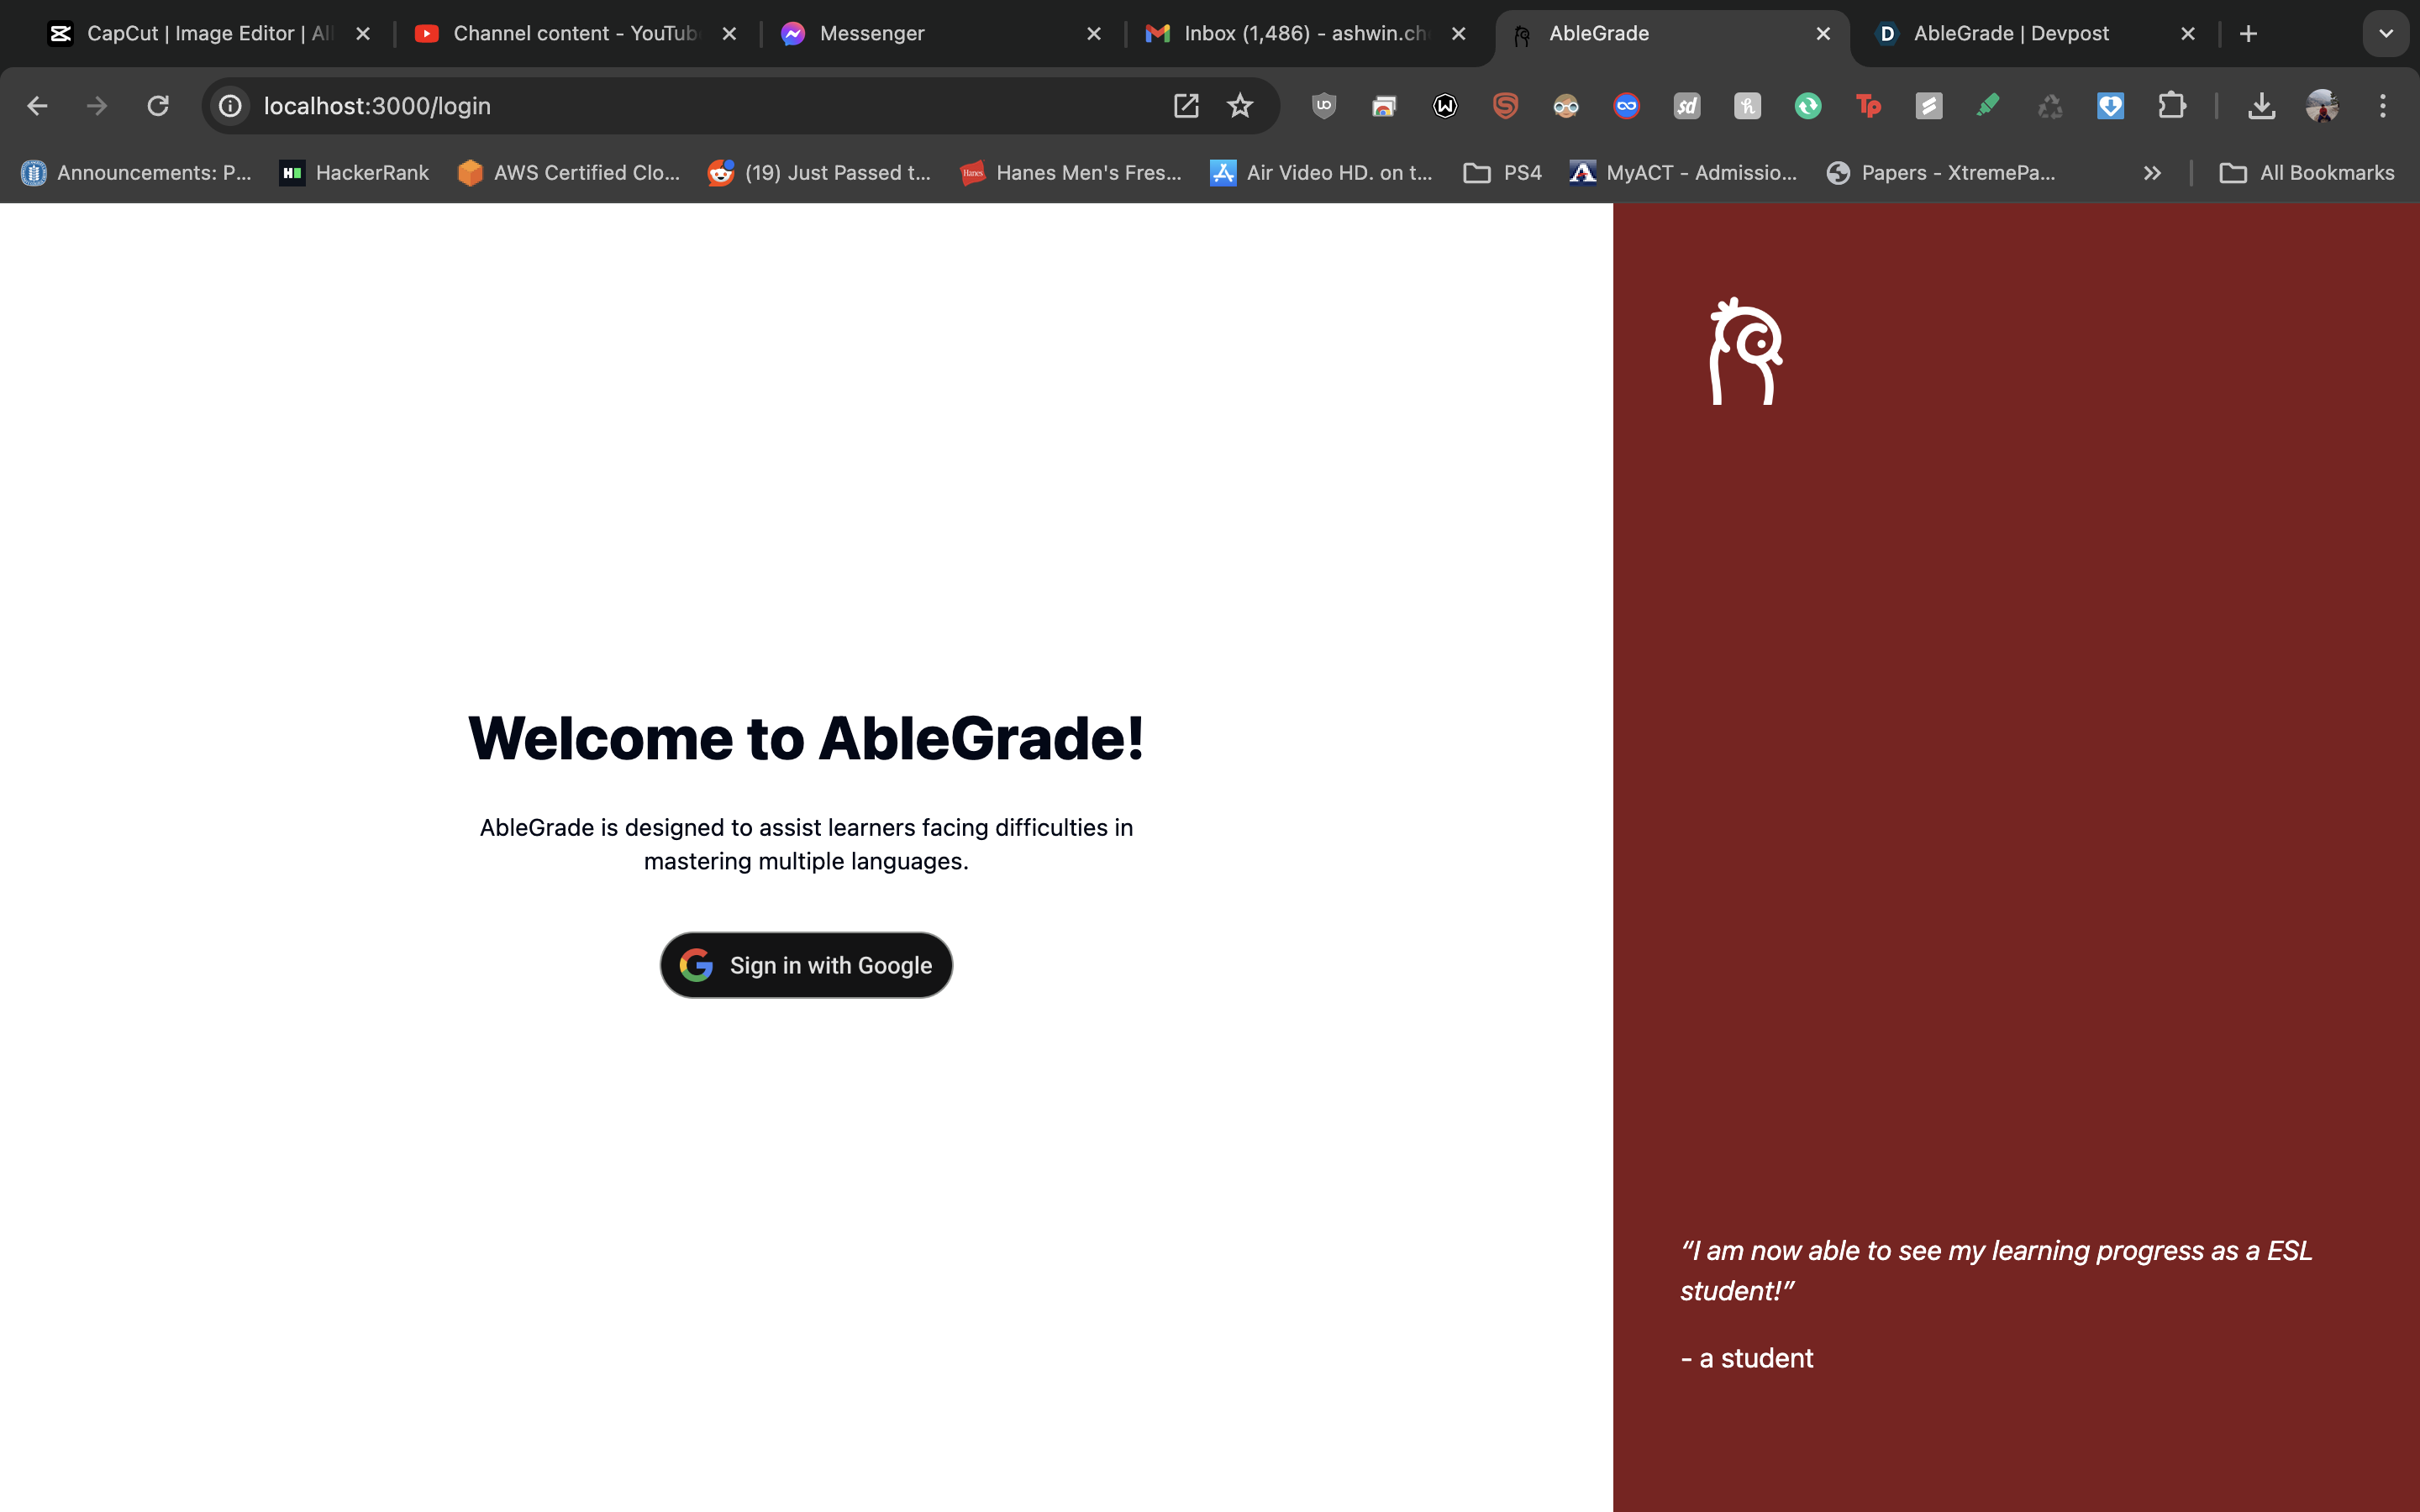Open the HackerRank bookmark
2420x1512 pixels.
[354, 173]
